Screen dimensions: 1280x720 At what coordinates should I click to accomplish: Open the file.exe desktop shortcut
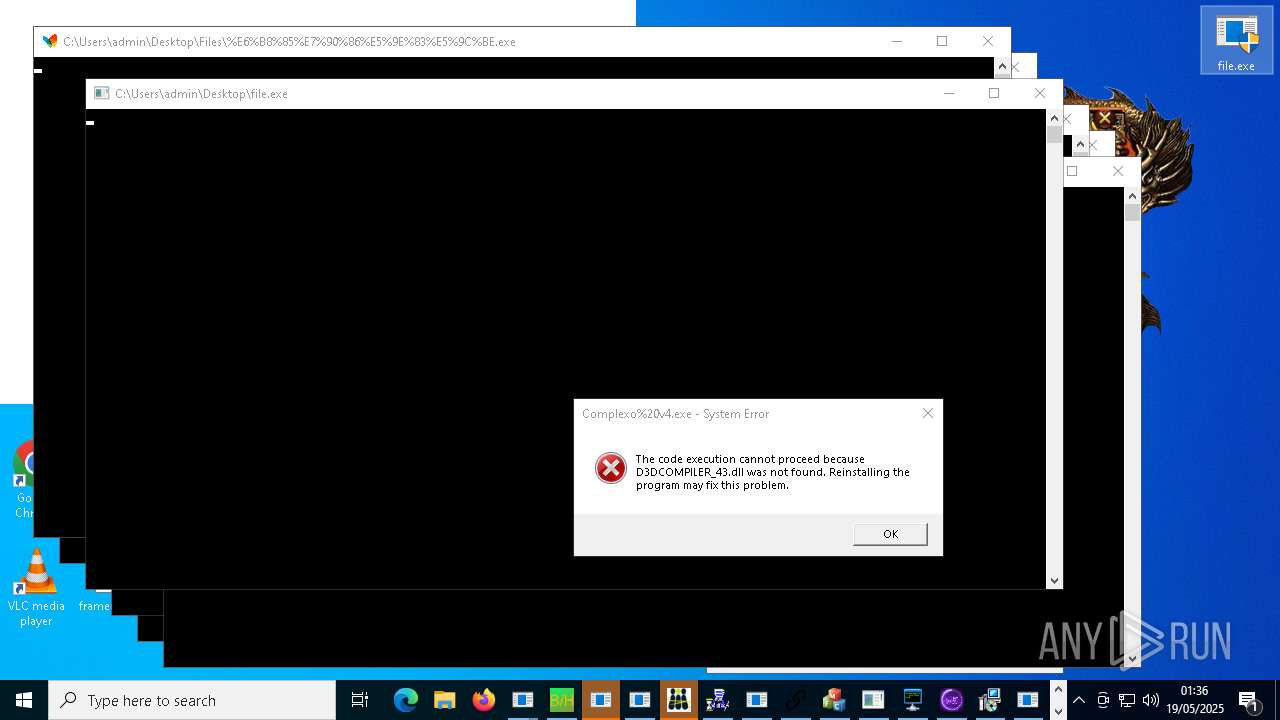coord(1236,40)
